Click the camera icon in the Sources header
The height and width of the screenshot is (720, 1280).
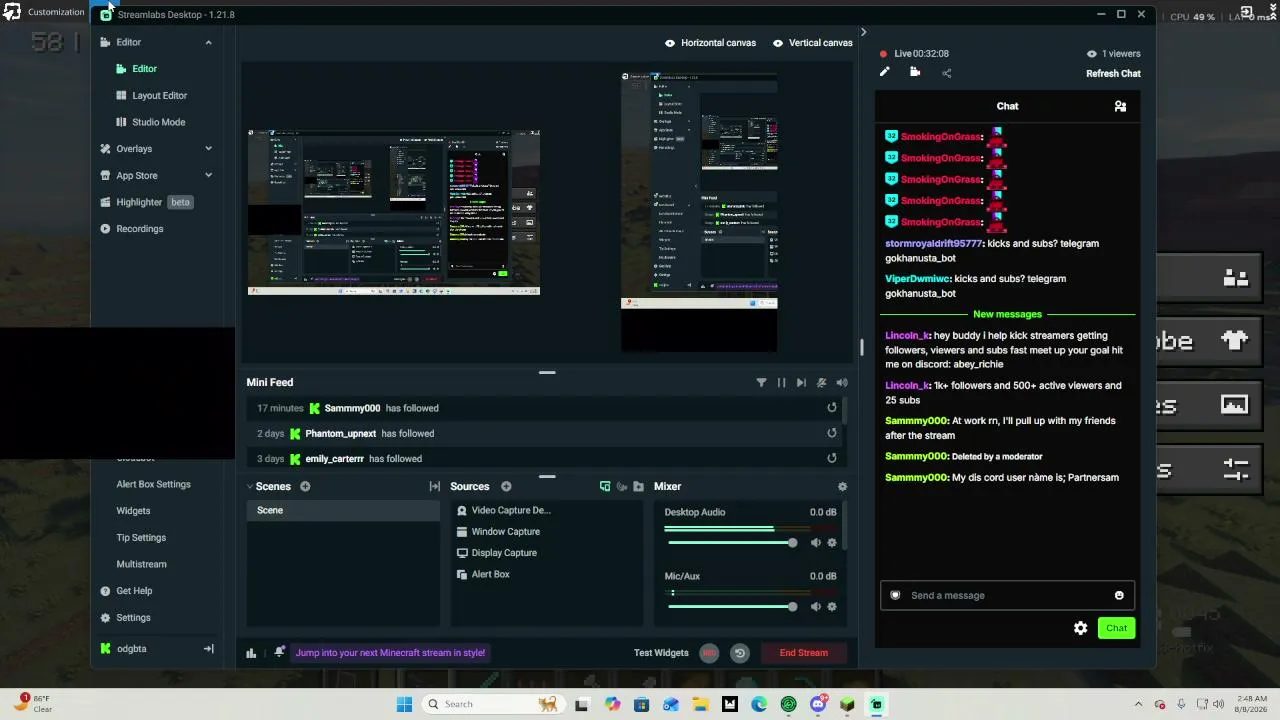[x=622, y=487]
